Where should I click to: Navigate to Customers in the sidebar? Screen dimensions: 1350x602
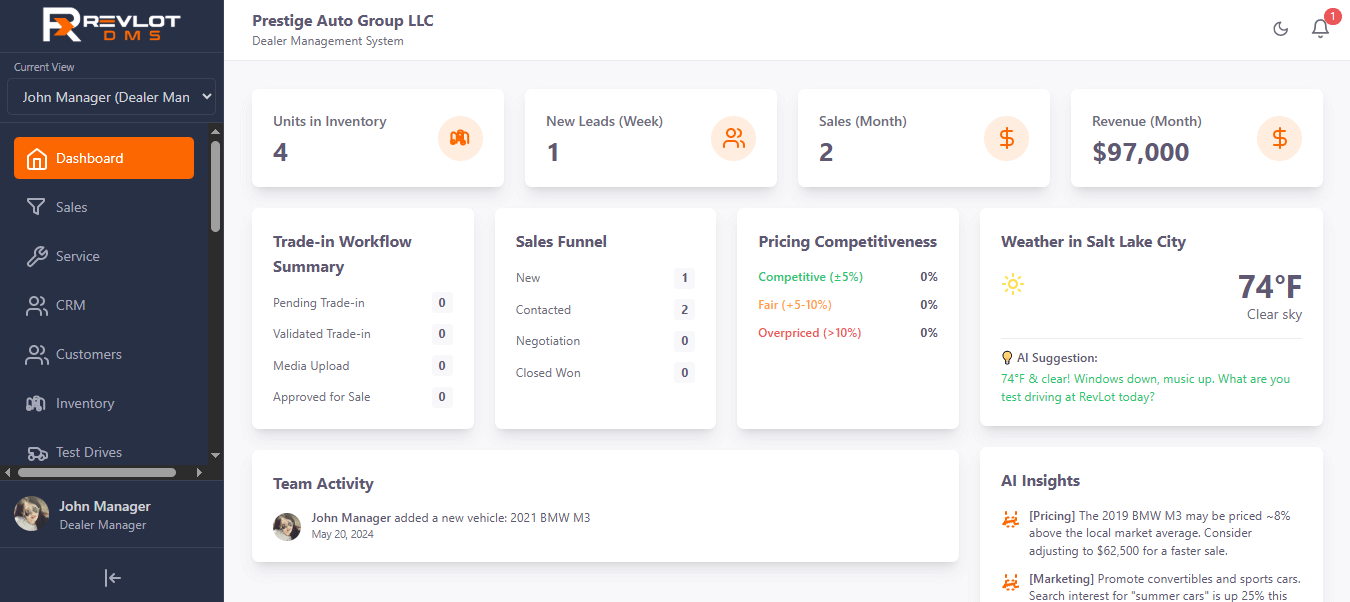88,354
